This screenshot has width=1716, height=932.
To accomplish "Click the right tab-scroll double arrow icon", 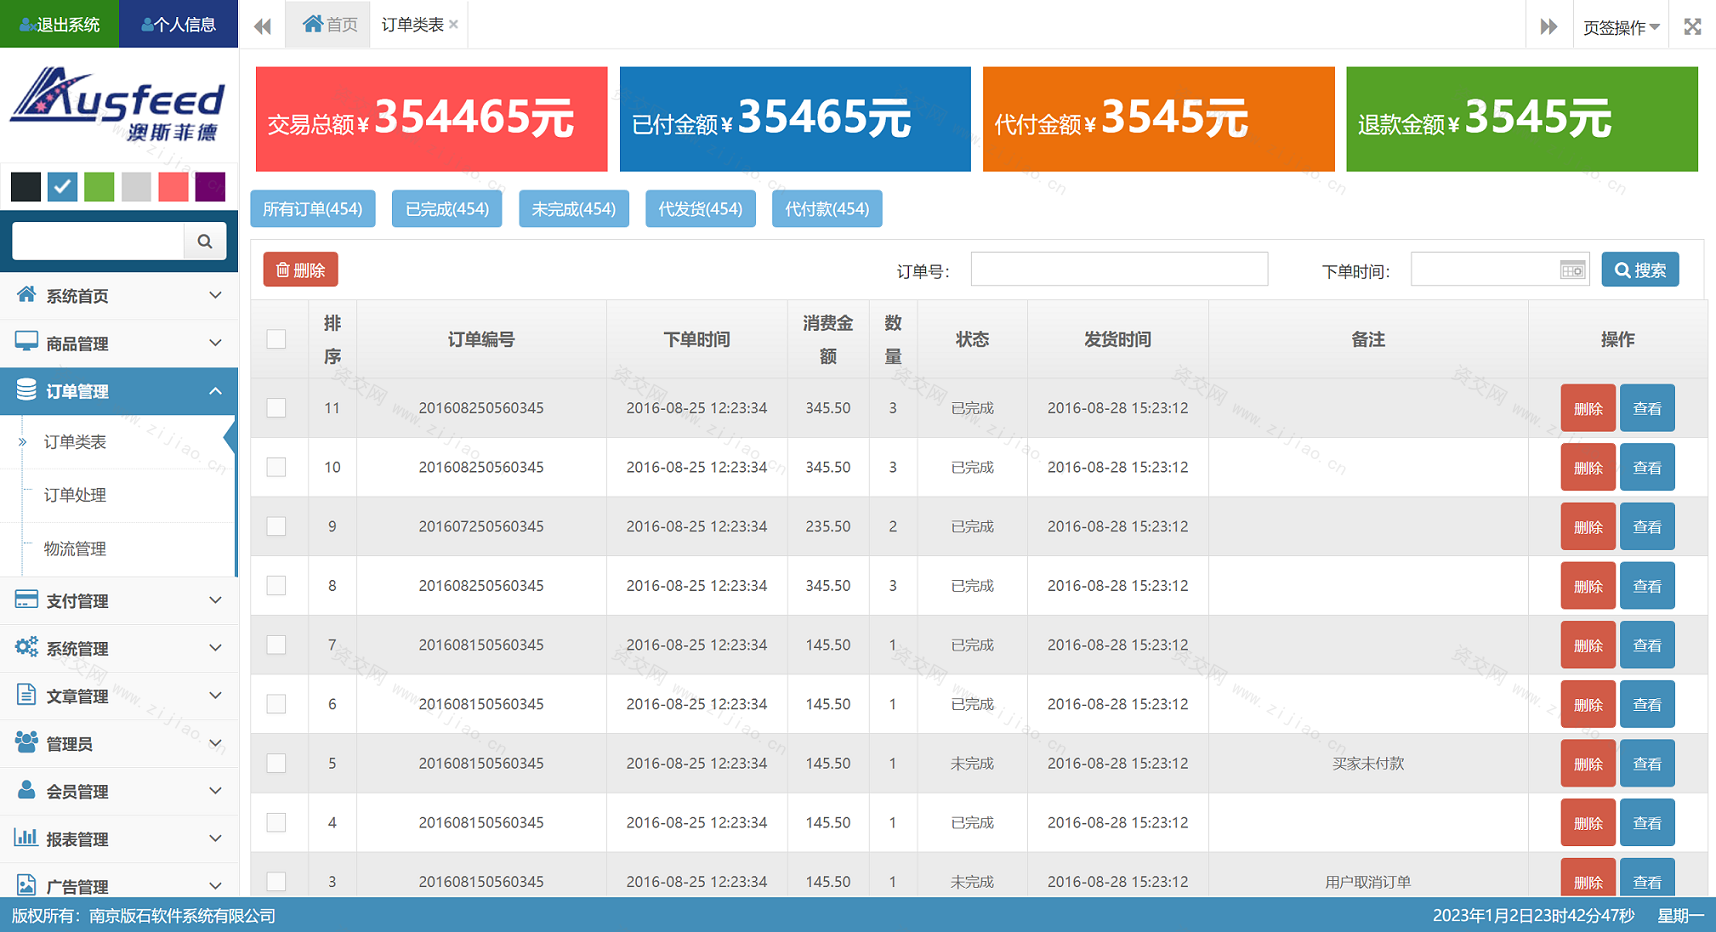I will [1548, 26].
